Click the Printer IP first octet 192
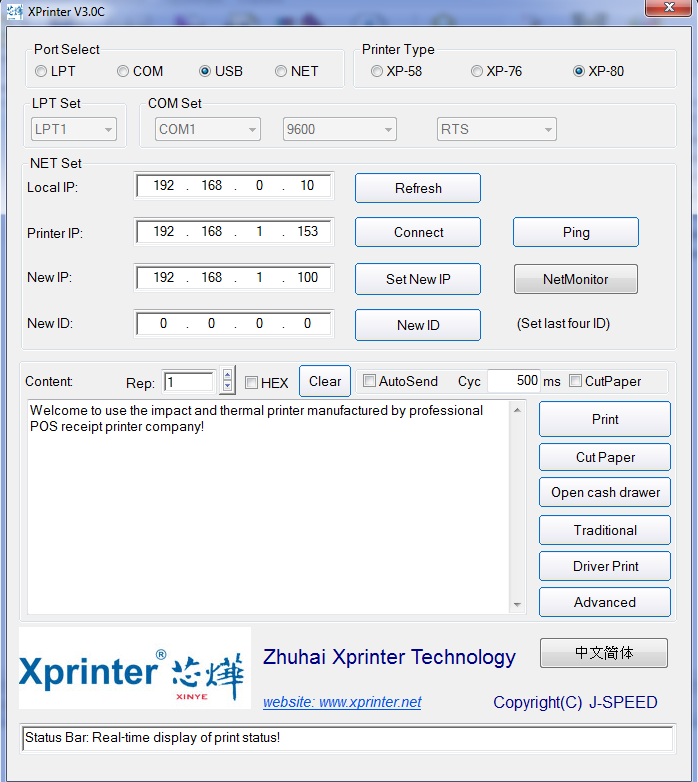 pos(164,231)
